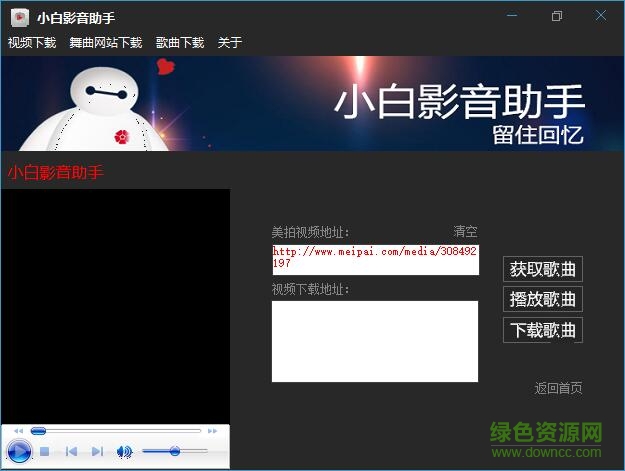Viewport: 625px width, 471px height.
Task: Open the 歌曲下载 menu
Action: pyautogui.click(x=180, y=42)
